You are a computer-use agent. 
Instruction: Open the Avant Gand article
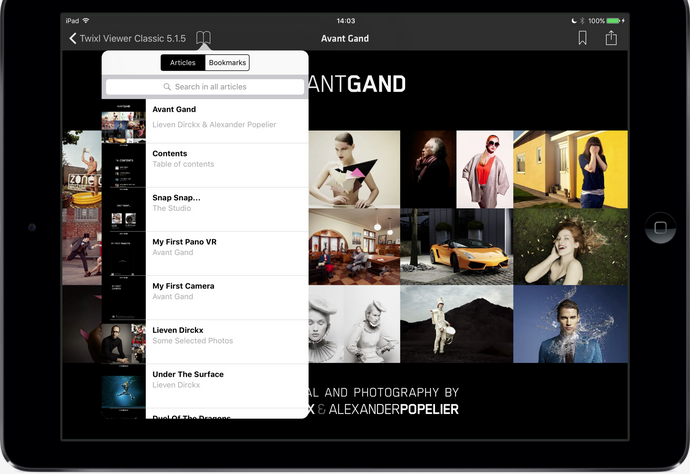point(205,121)
